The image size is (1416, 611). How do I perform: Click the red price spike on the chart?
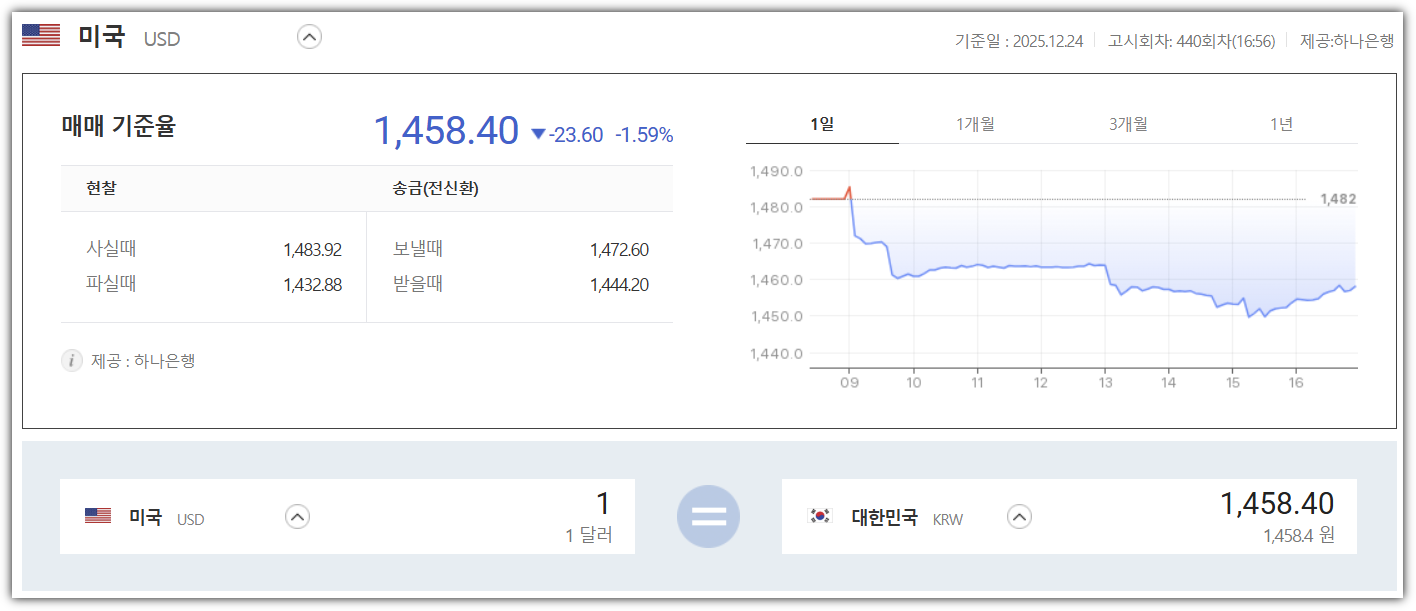point(848,189)
